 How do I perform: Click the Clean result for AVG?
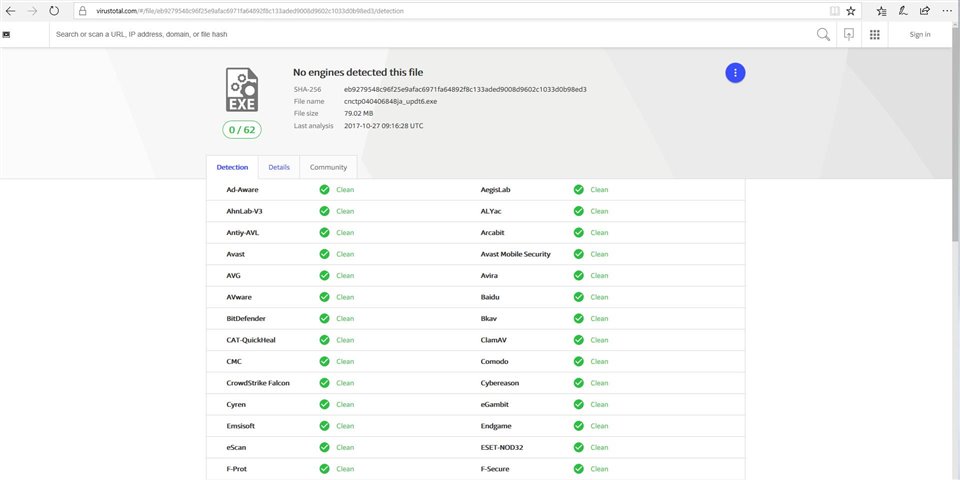coord(345,276)
